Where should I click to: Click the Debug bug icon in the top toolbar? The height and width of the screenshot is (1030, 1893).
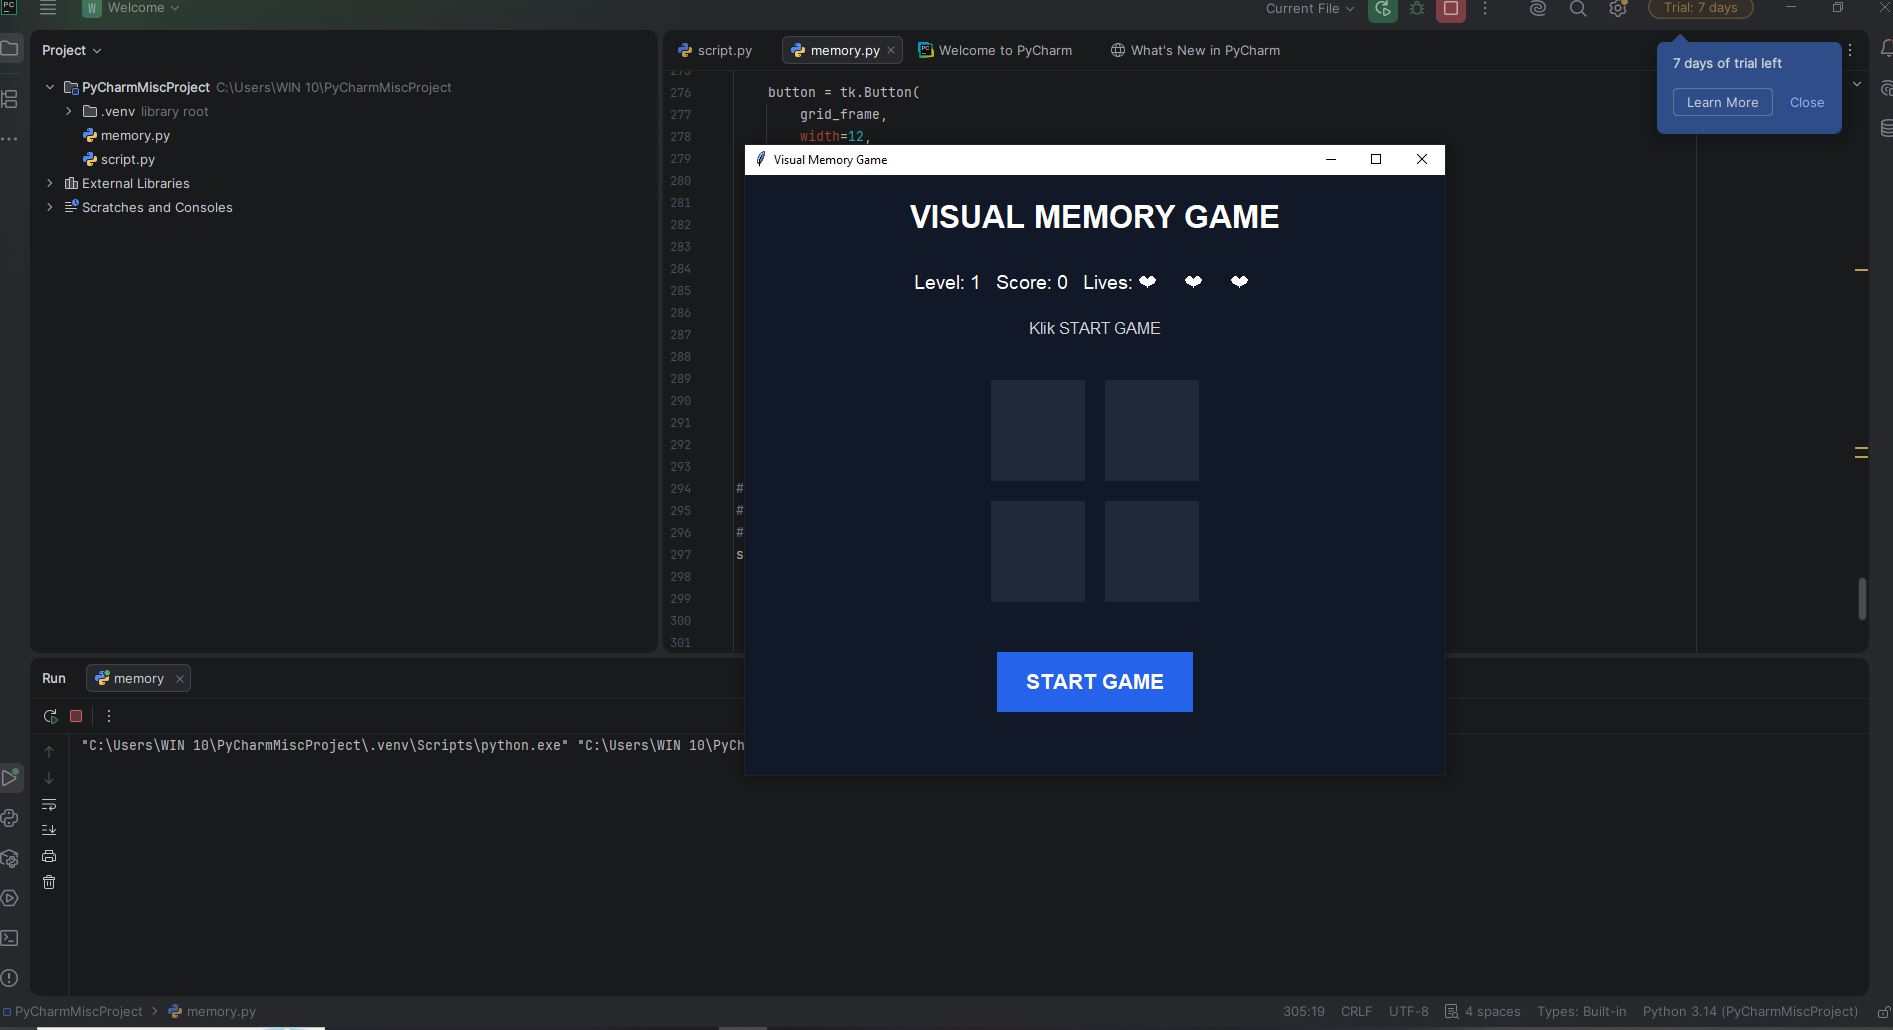pyautogui.click(x=1417, y=9)
